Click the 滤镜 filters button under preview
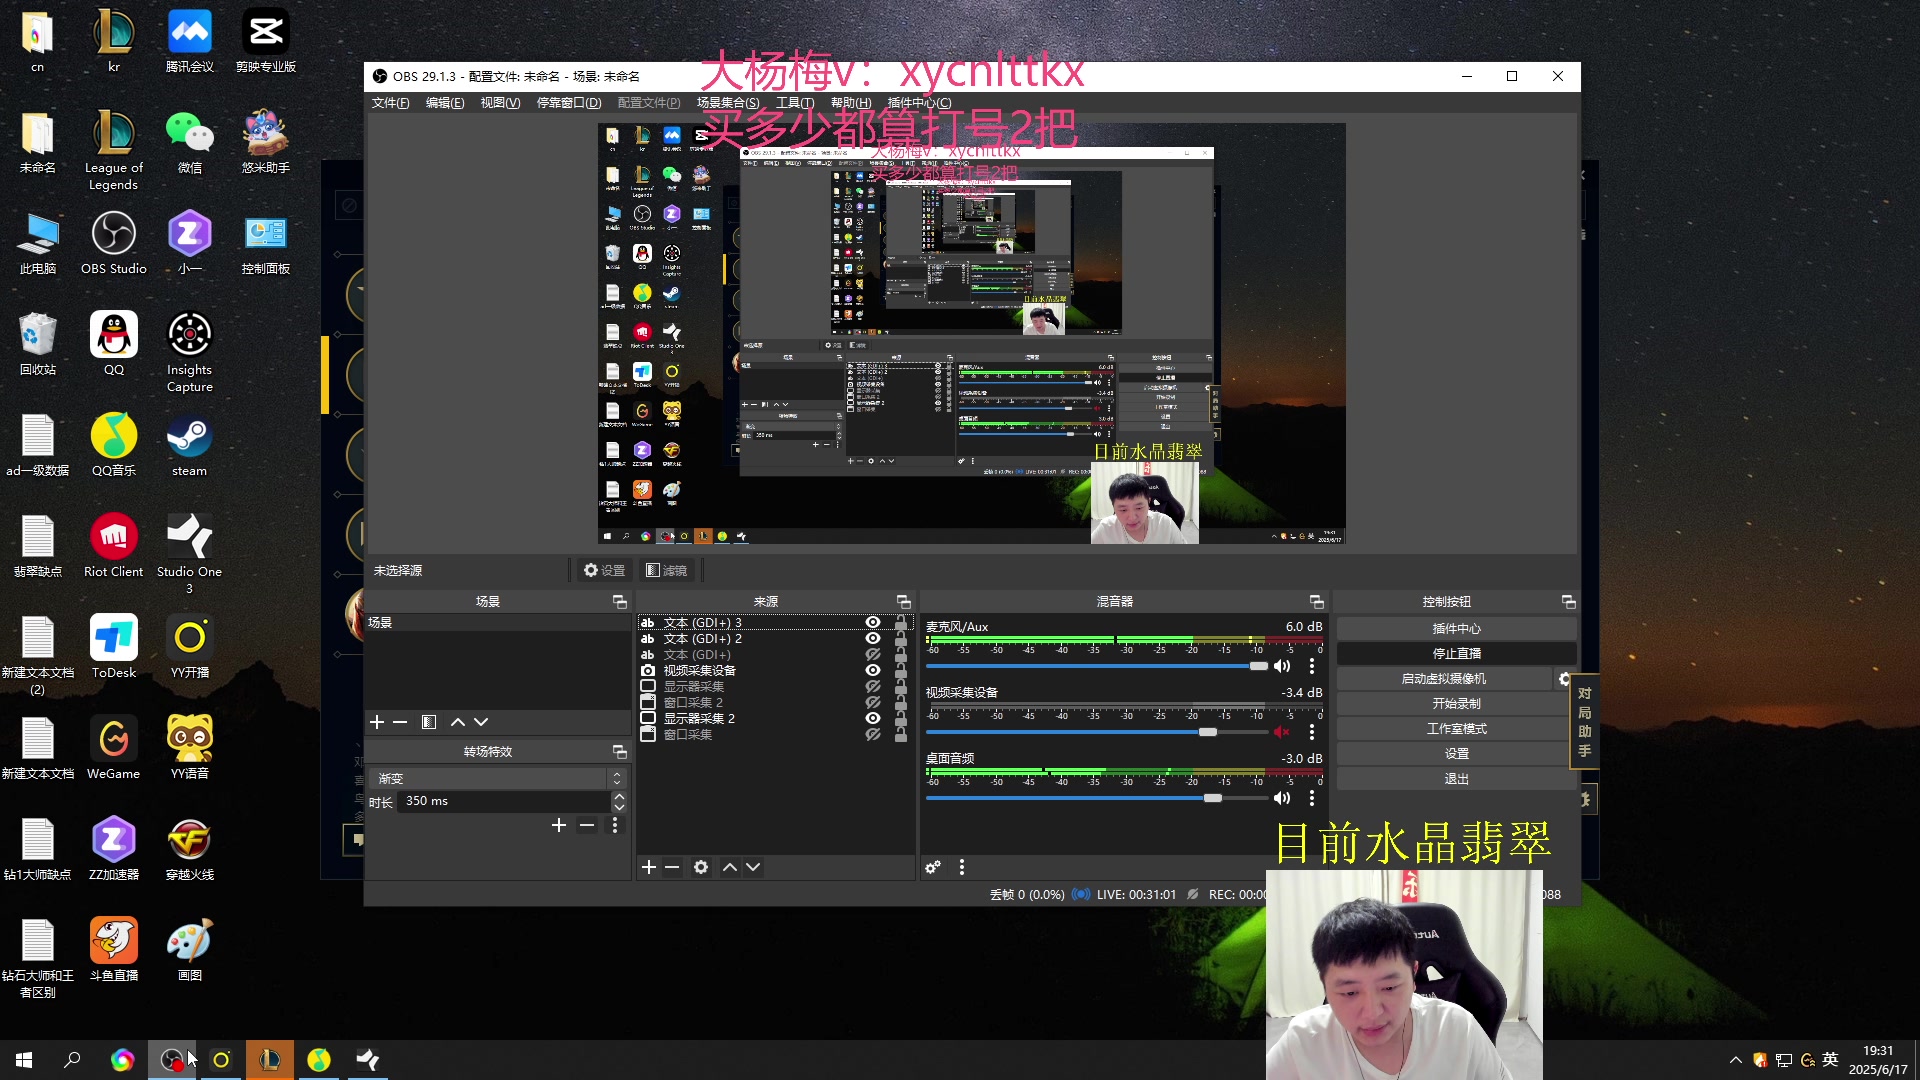 667,571
